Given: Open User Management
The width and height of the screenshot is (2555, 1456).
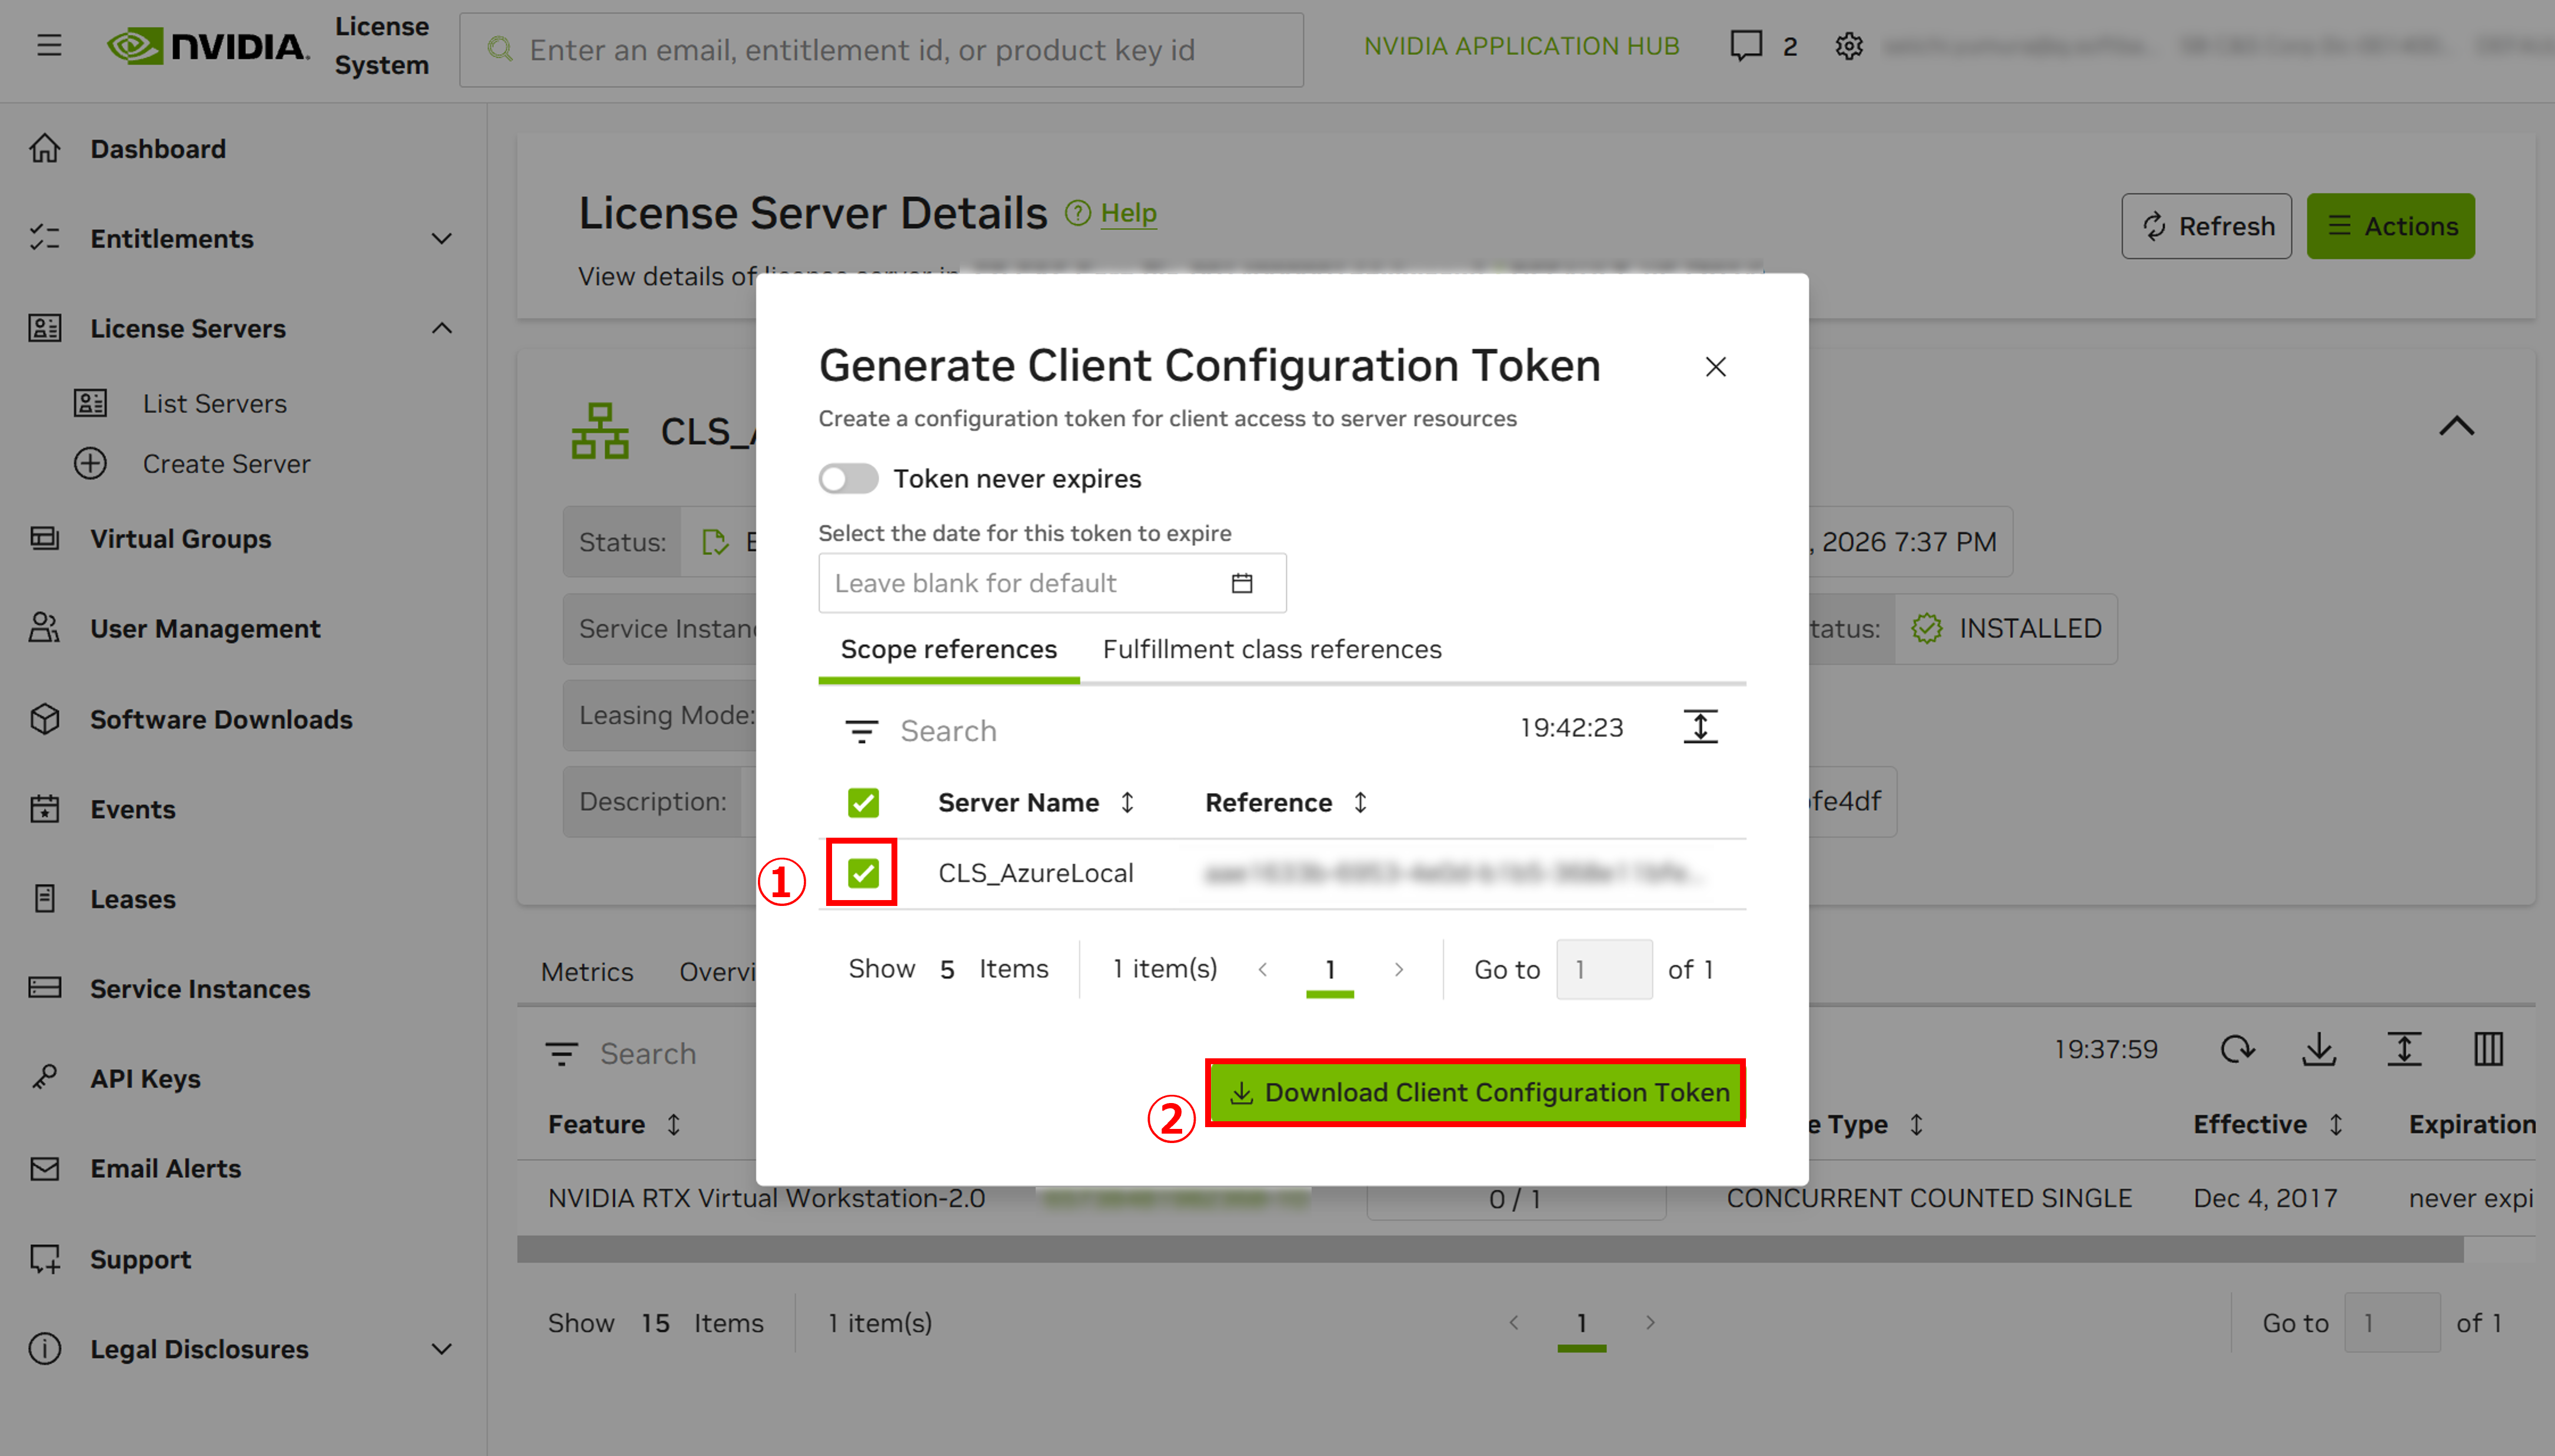Looking at the screenshot, I should pos(205,629).
